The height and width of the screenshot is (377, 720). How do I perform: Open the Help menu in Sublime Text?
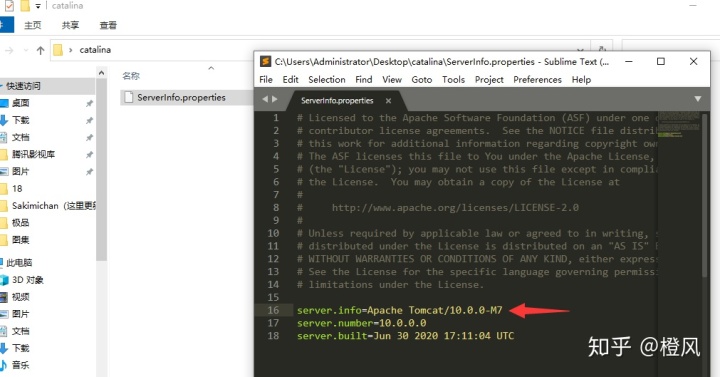pos(581,79)
